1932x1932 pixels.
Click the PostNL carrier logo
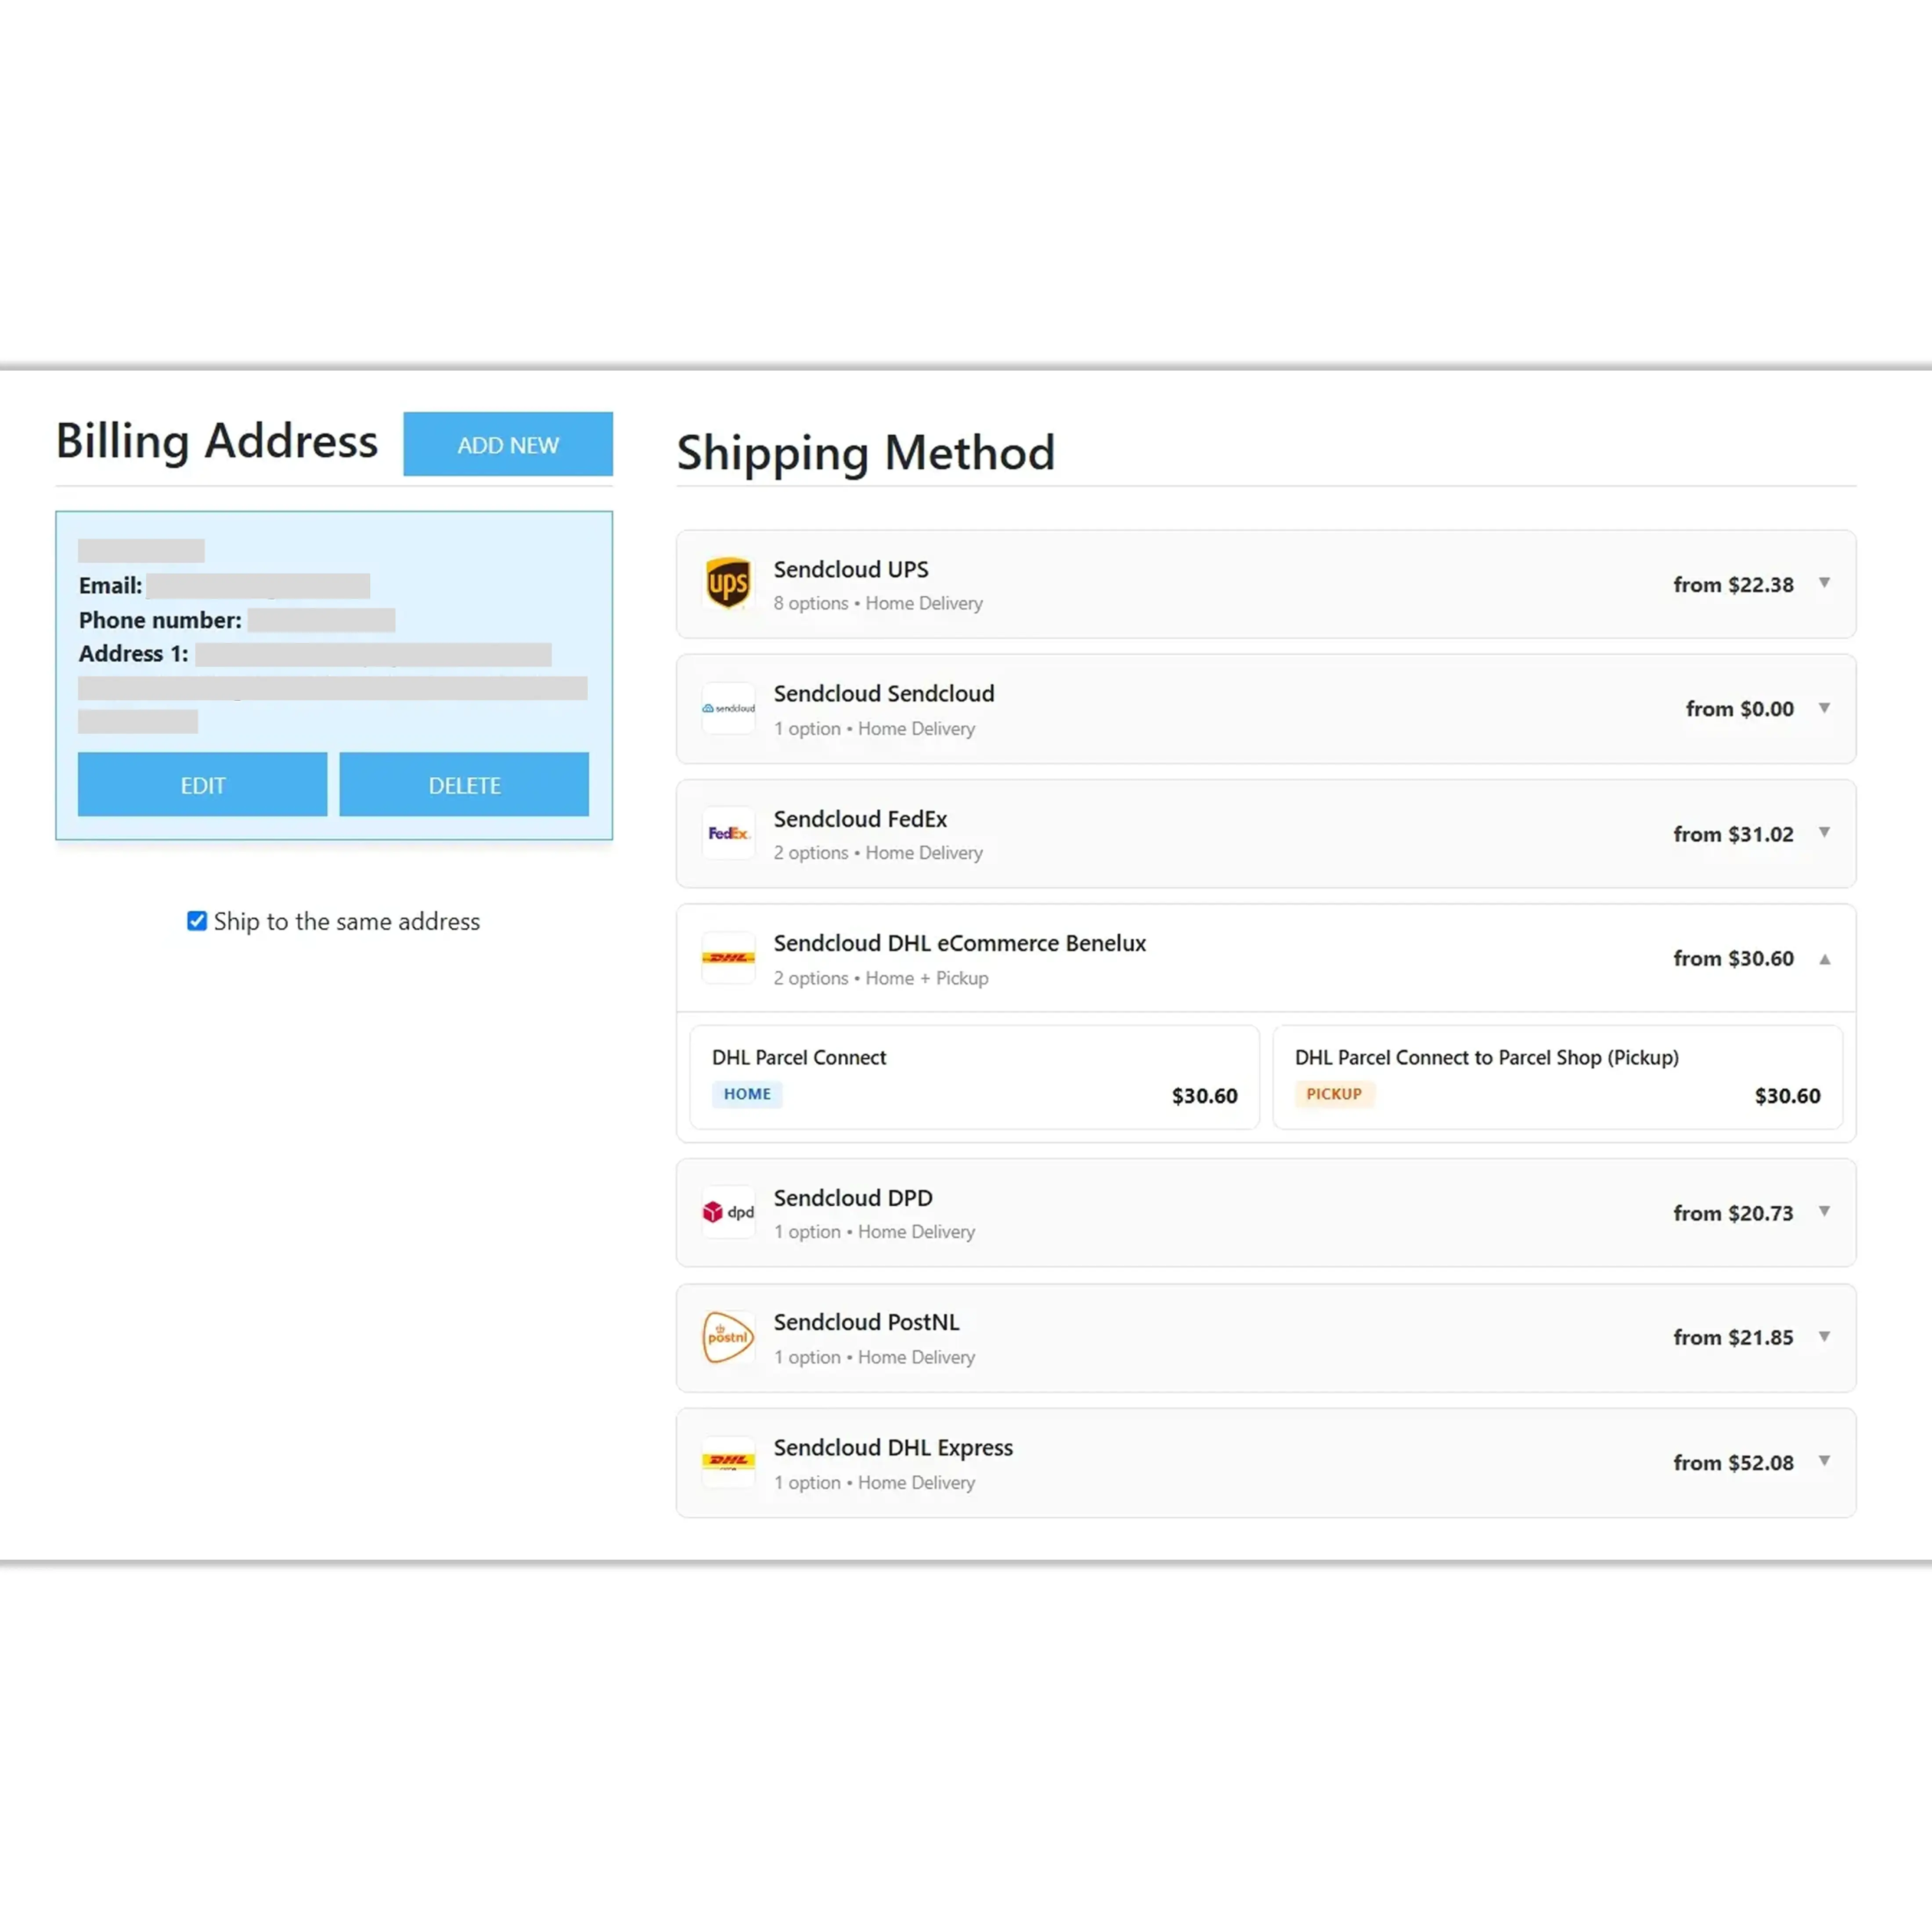pyautogui.click(x=728, y=1337)
